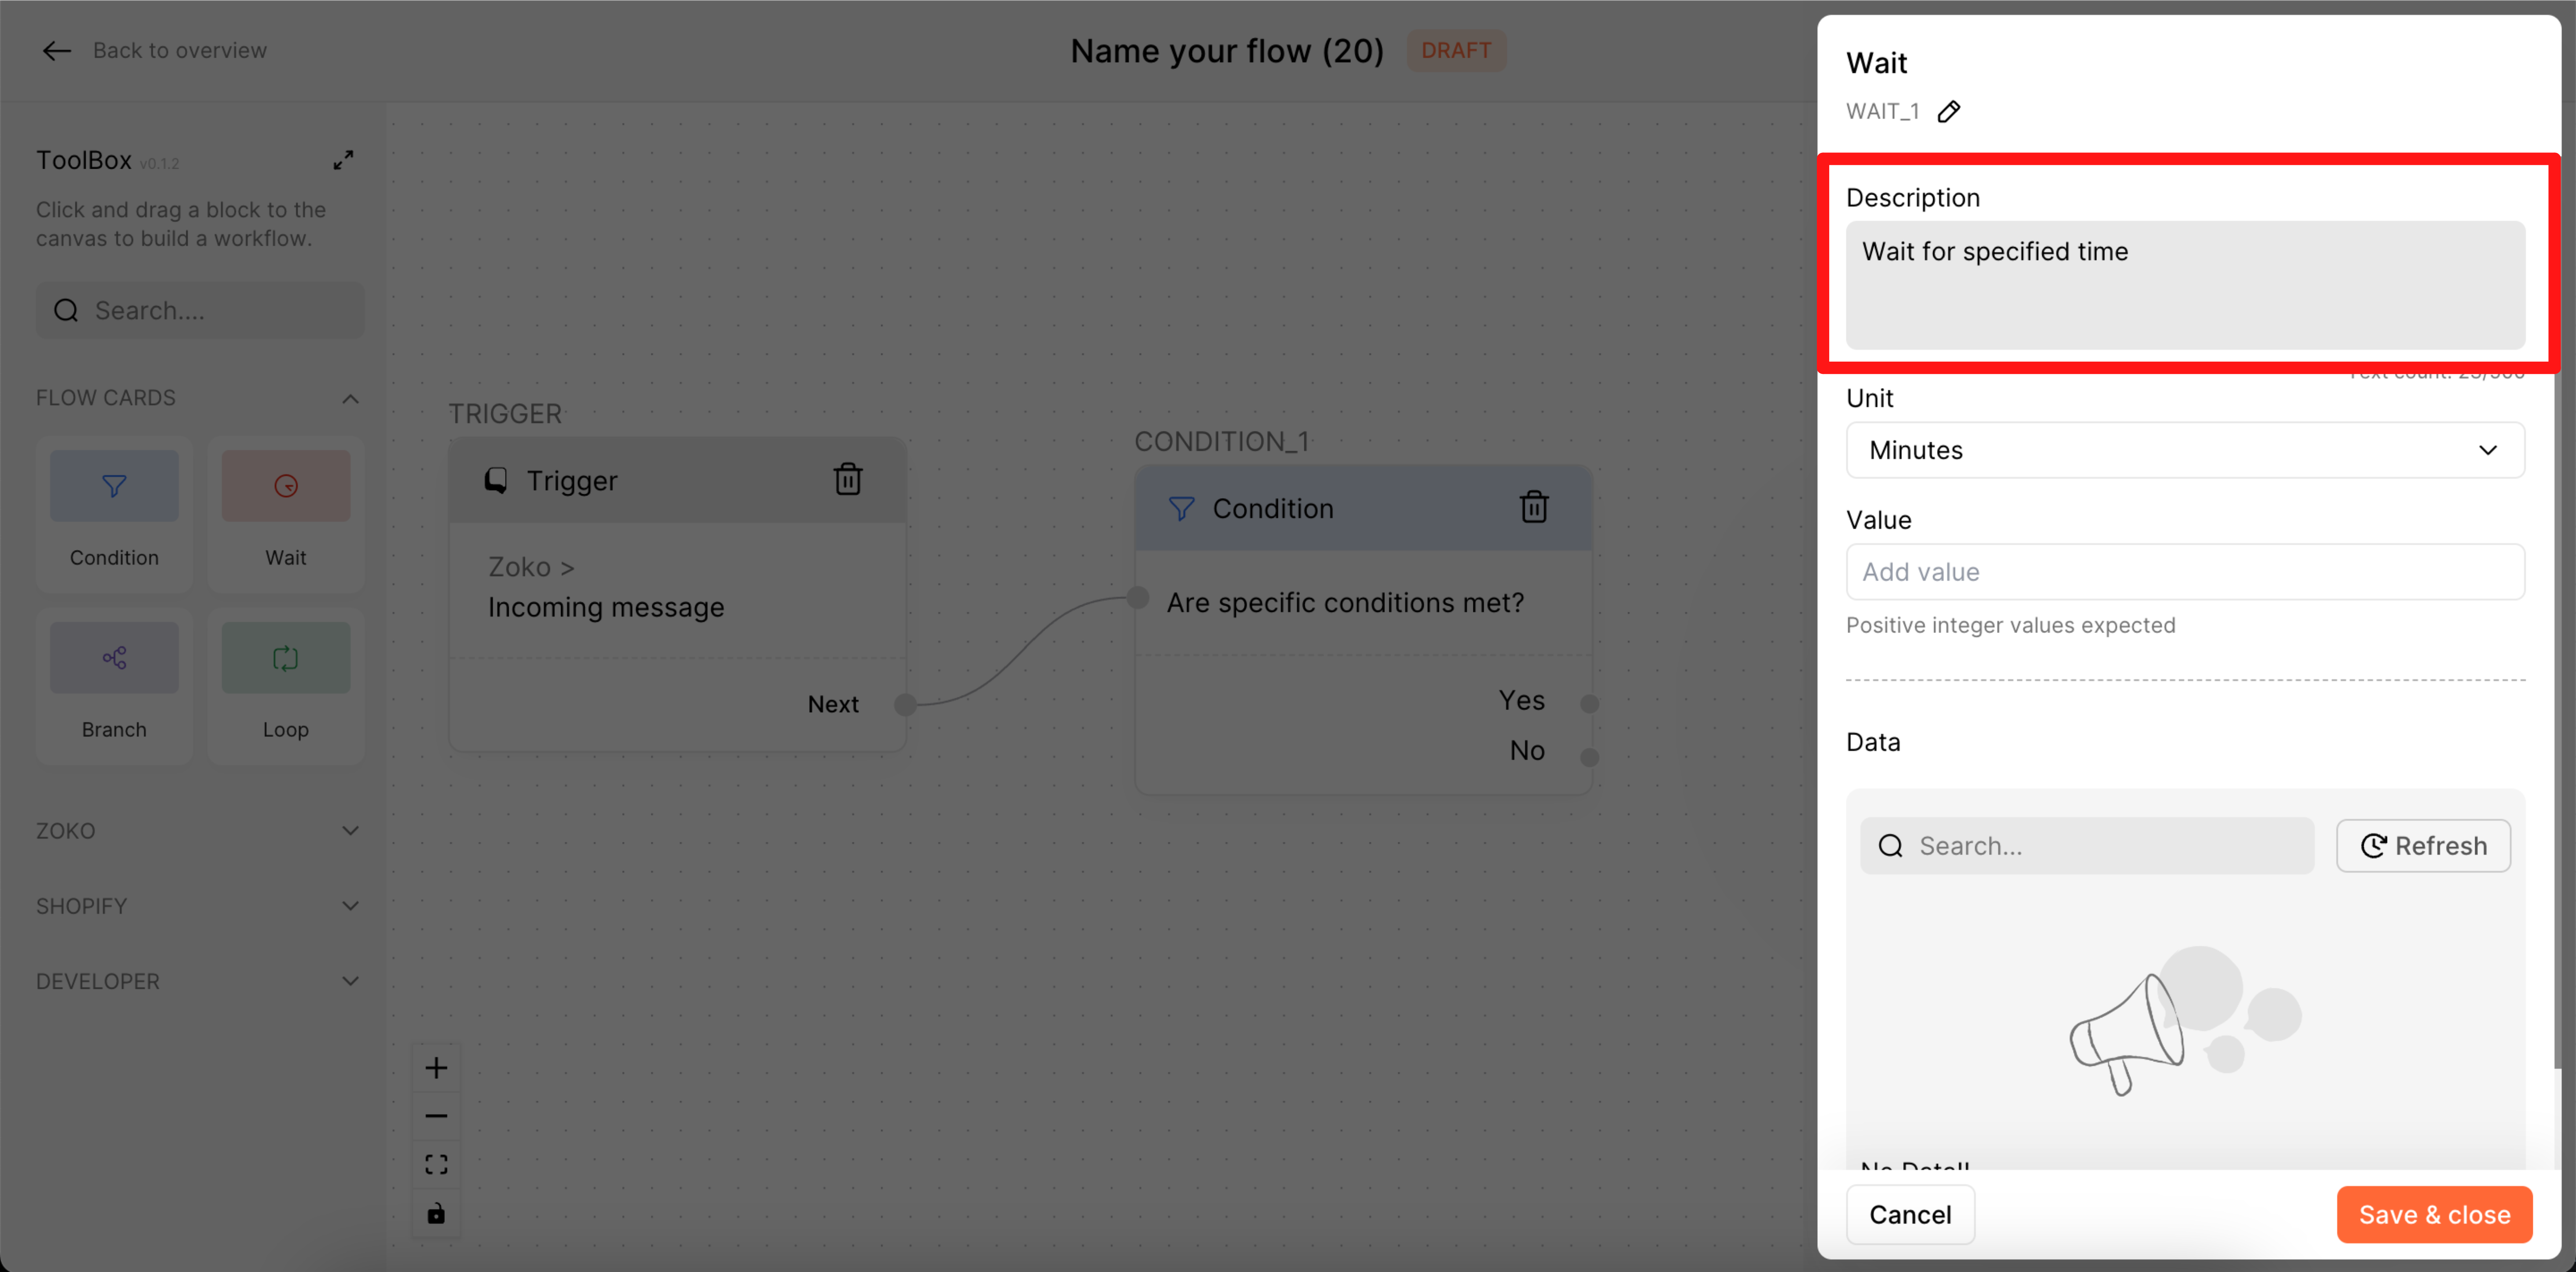Click the Refresh button
Viewport: 2576px width, 1272px height.
tap(2423, 846)
